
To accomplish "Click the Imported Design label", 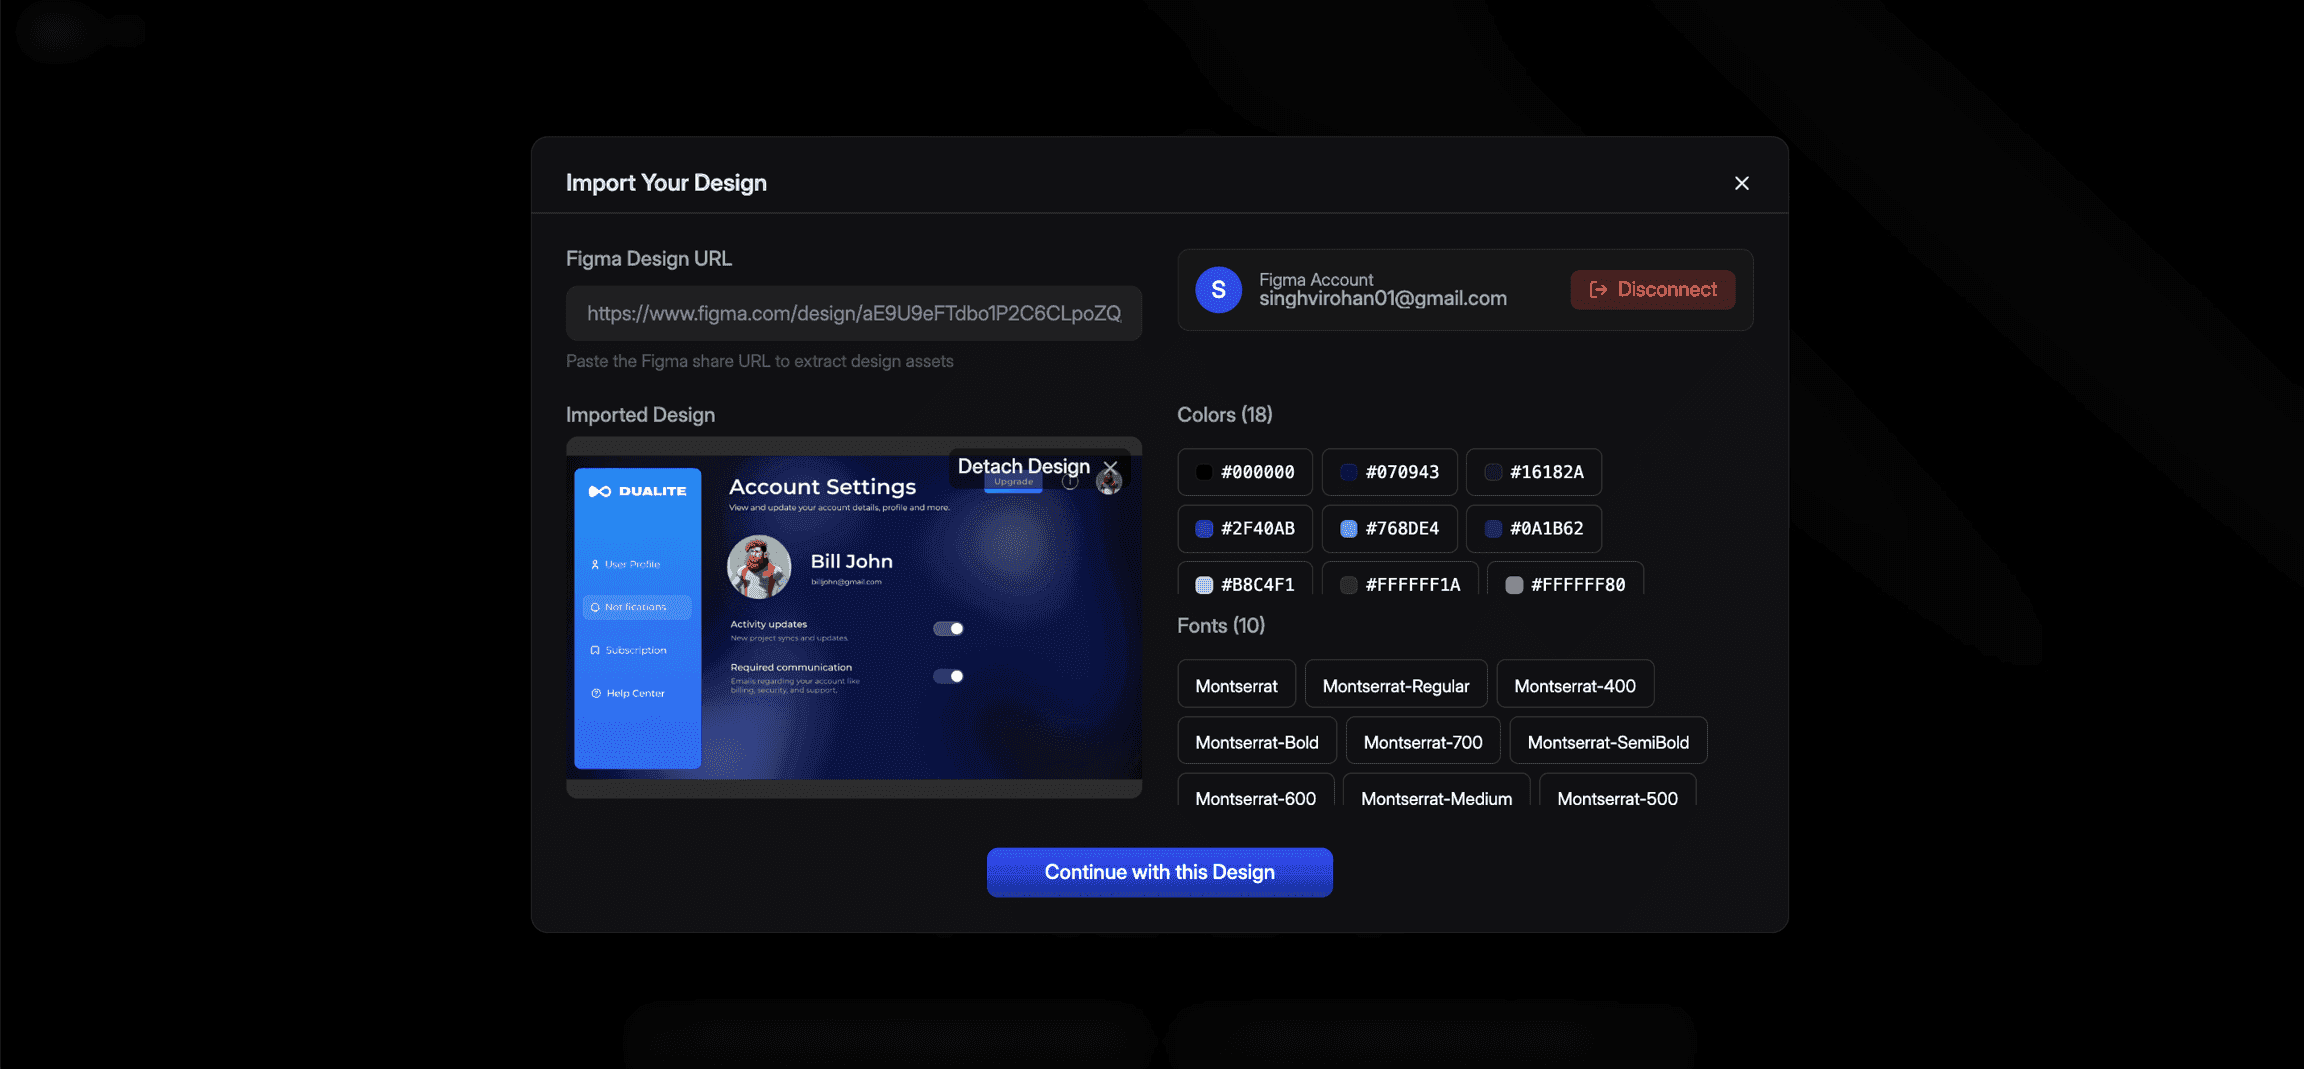I will [x=640, y=415].
